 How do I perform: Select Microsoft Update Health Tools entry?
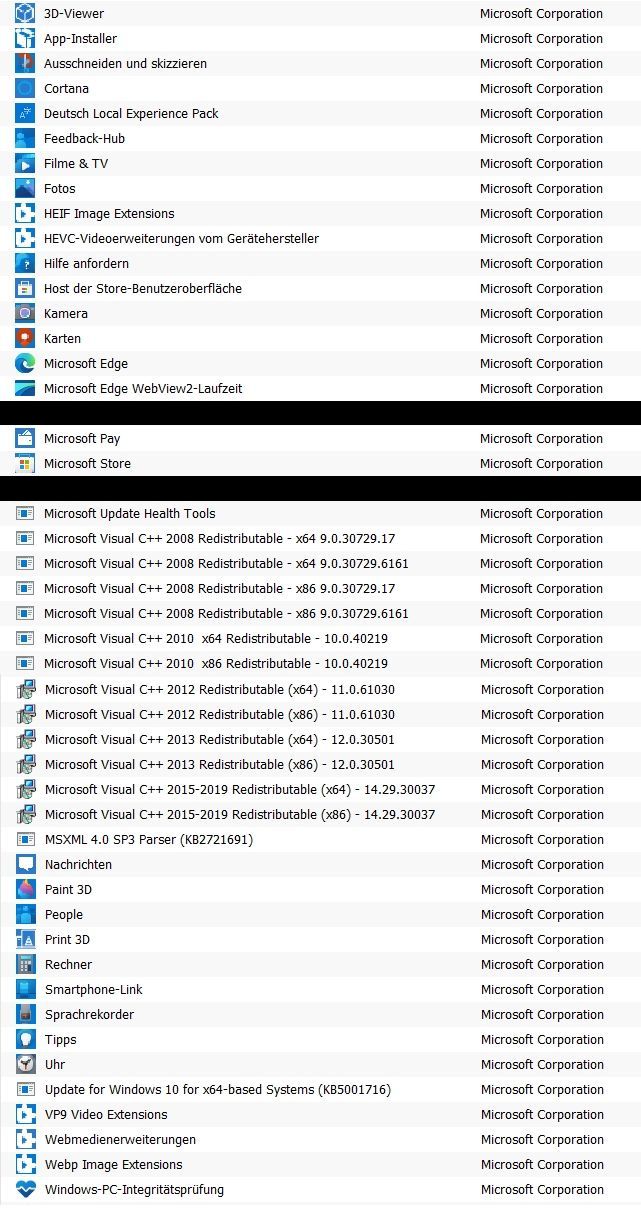point(320,513)
